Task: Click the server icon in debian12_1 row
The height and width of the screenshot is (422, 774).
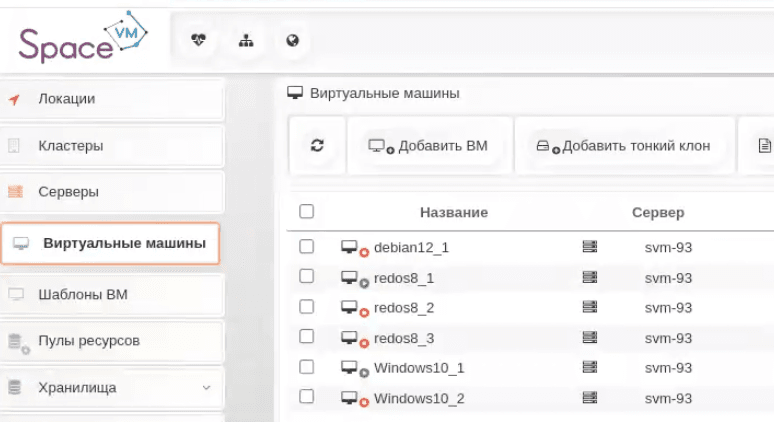Action: pos(589,247)
